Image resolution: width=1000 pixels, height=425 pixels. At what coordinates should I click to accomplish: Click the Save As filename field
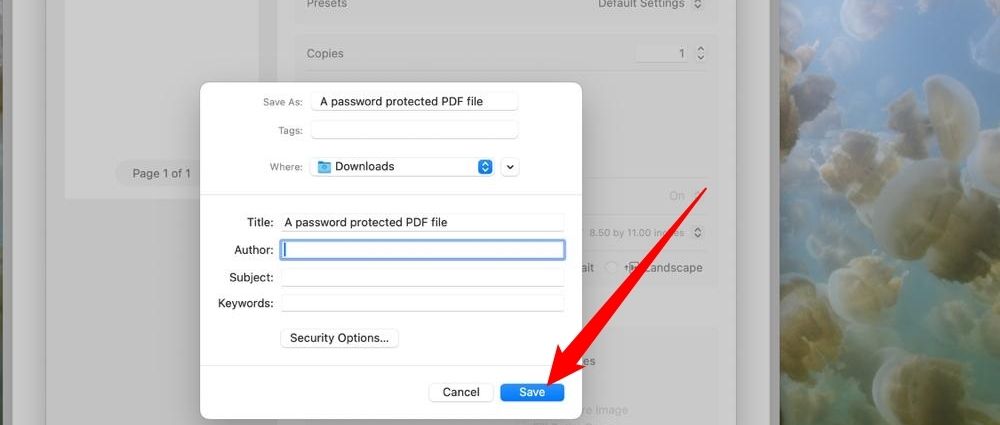[x=415, y=101]
